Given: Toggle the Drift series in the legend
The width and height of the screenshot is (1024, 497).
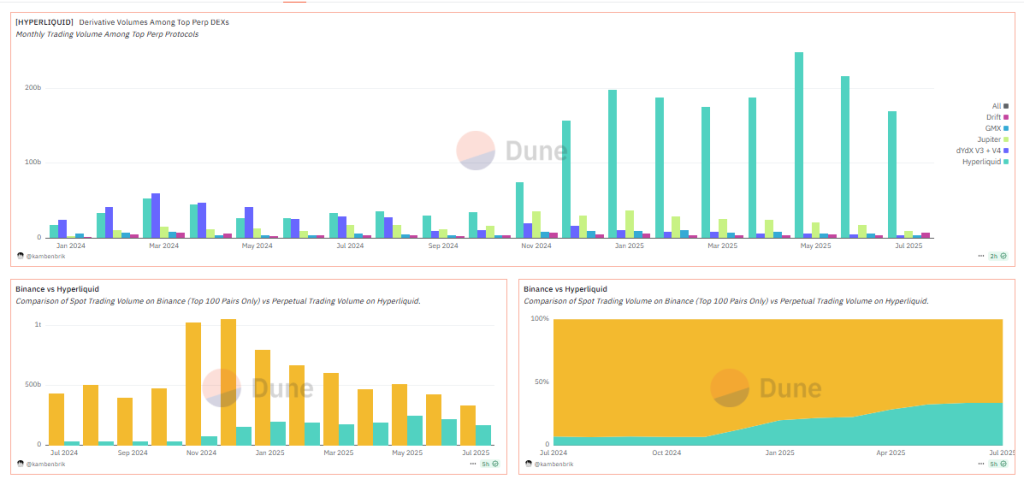Looking at the screenshot, I should coord(997,117).
